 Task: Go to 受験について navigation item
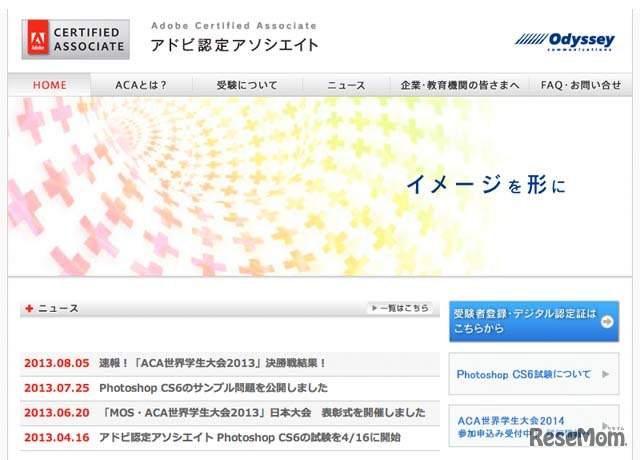click(247, 85)
